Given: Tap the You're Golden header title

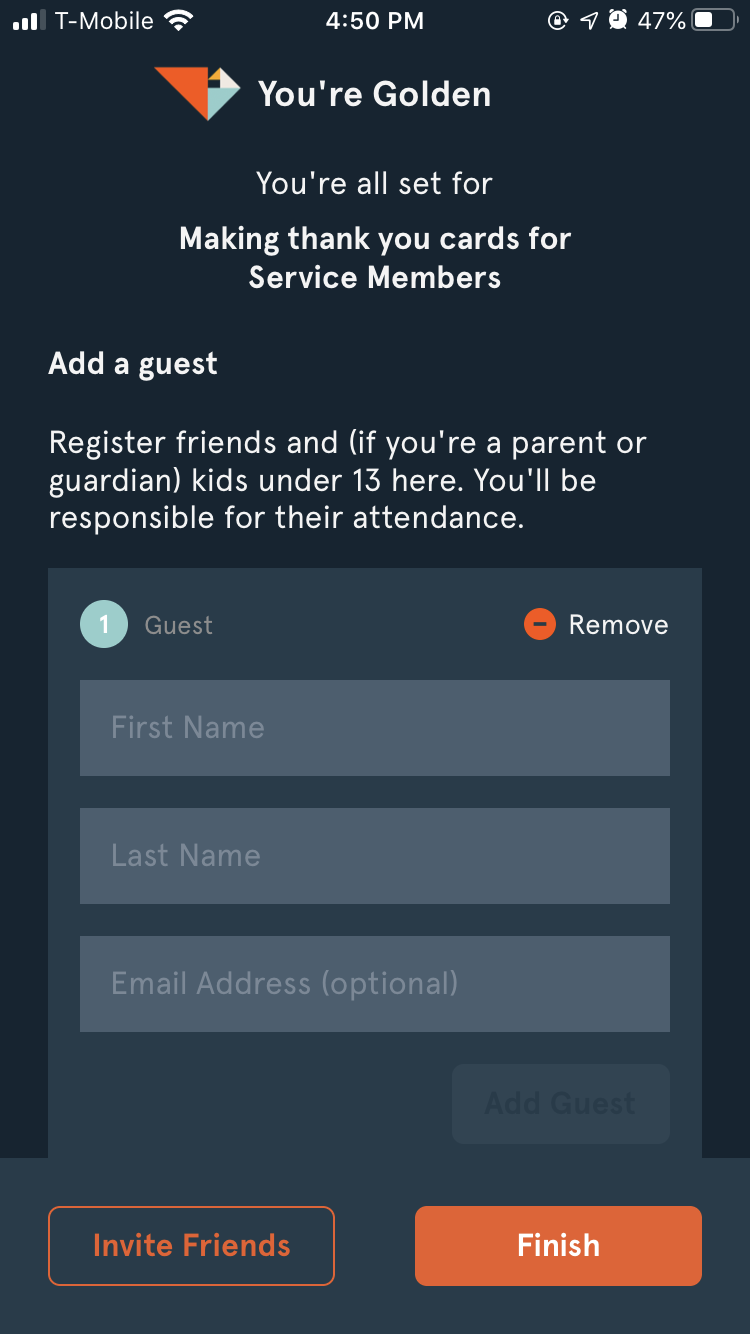Looking at the screenshot, I should 375,94.
